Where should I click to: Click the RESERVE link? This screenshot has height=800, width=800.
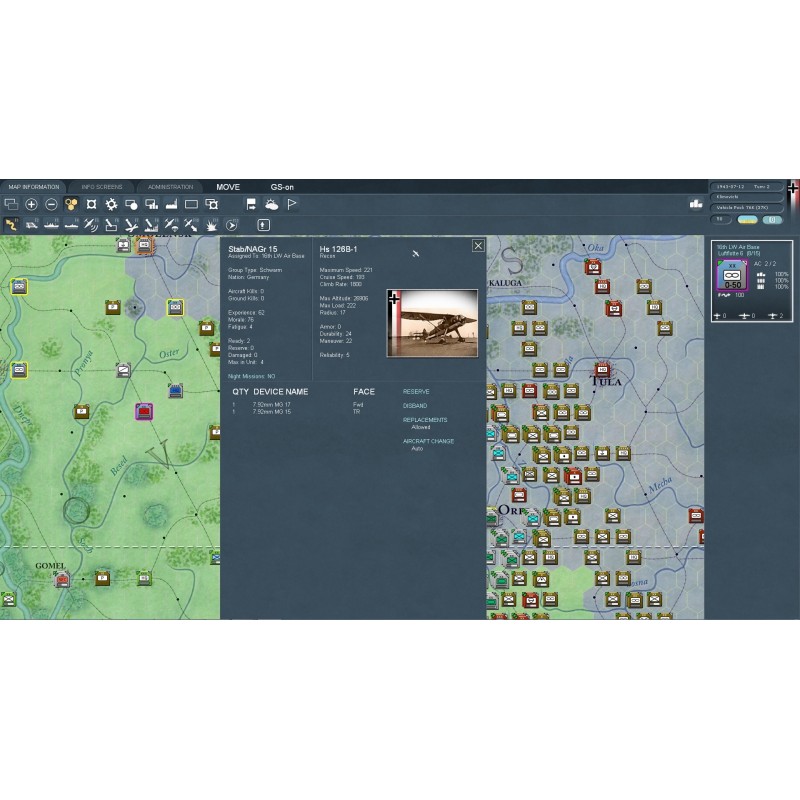point(416,391)
